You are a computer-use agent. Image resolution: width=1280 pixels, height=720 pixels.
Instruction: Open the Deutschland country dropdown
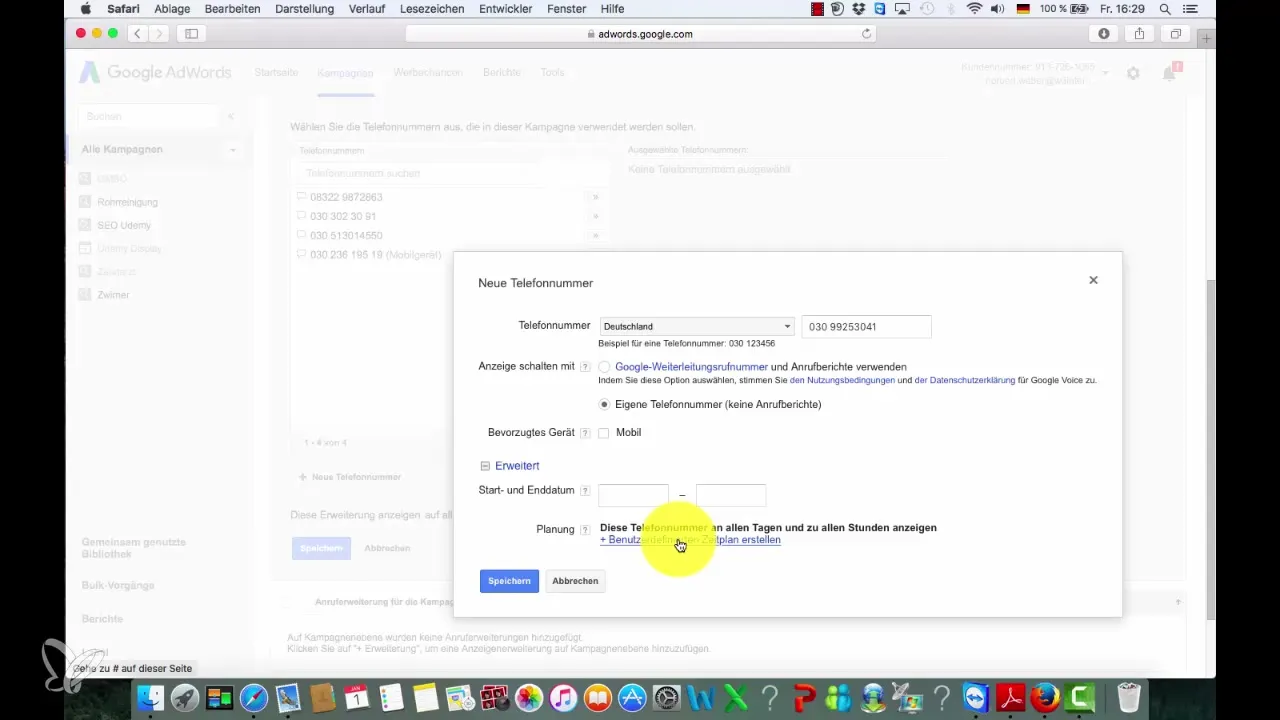tap(697, 326)
